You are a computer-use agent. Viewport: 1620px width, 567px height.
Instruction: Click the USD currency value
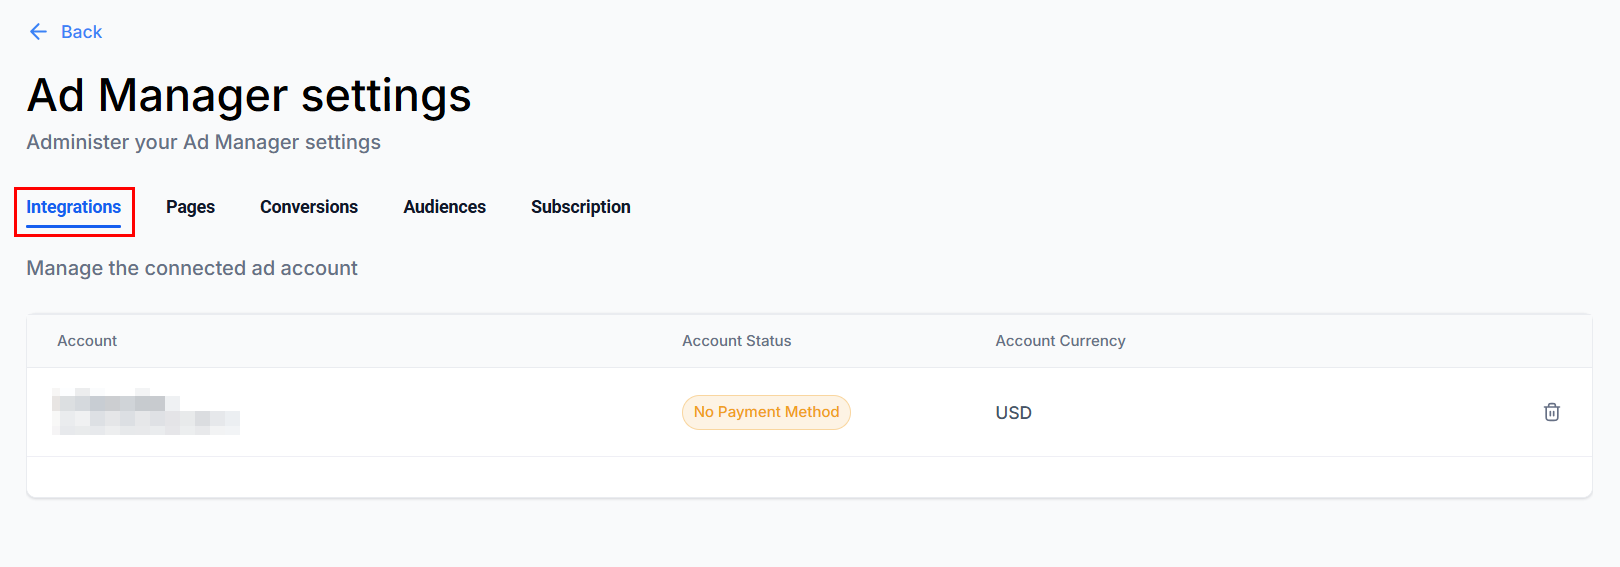click(x=1013, y=413)
